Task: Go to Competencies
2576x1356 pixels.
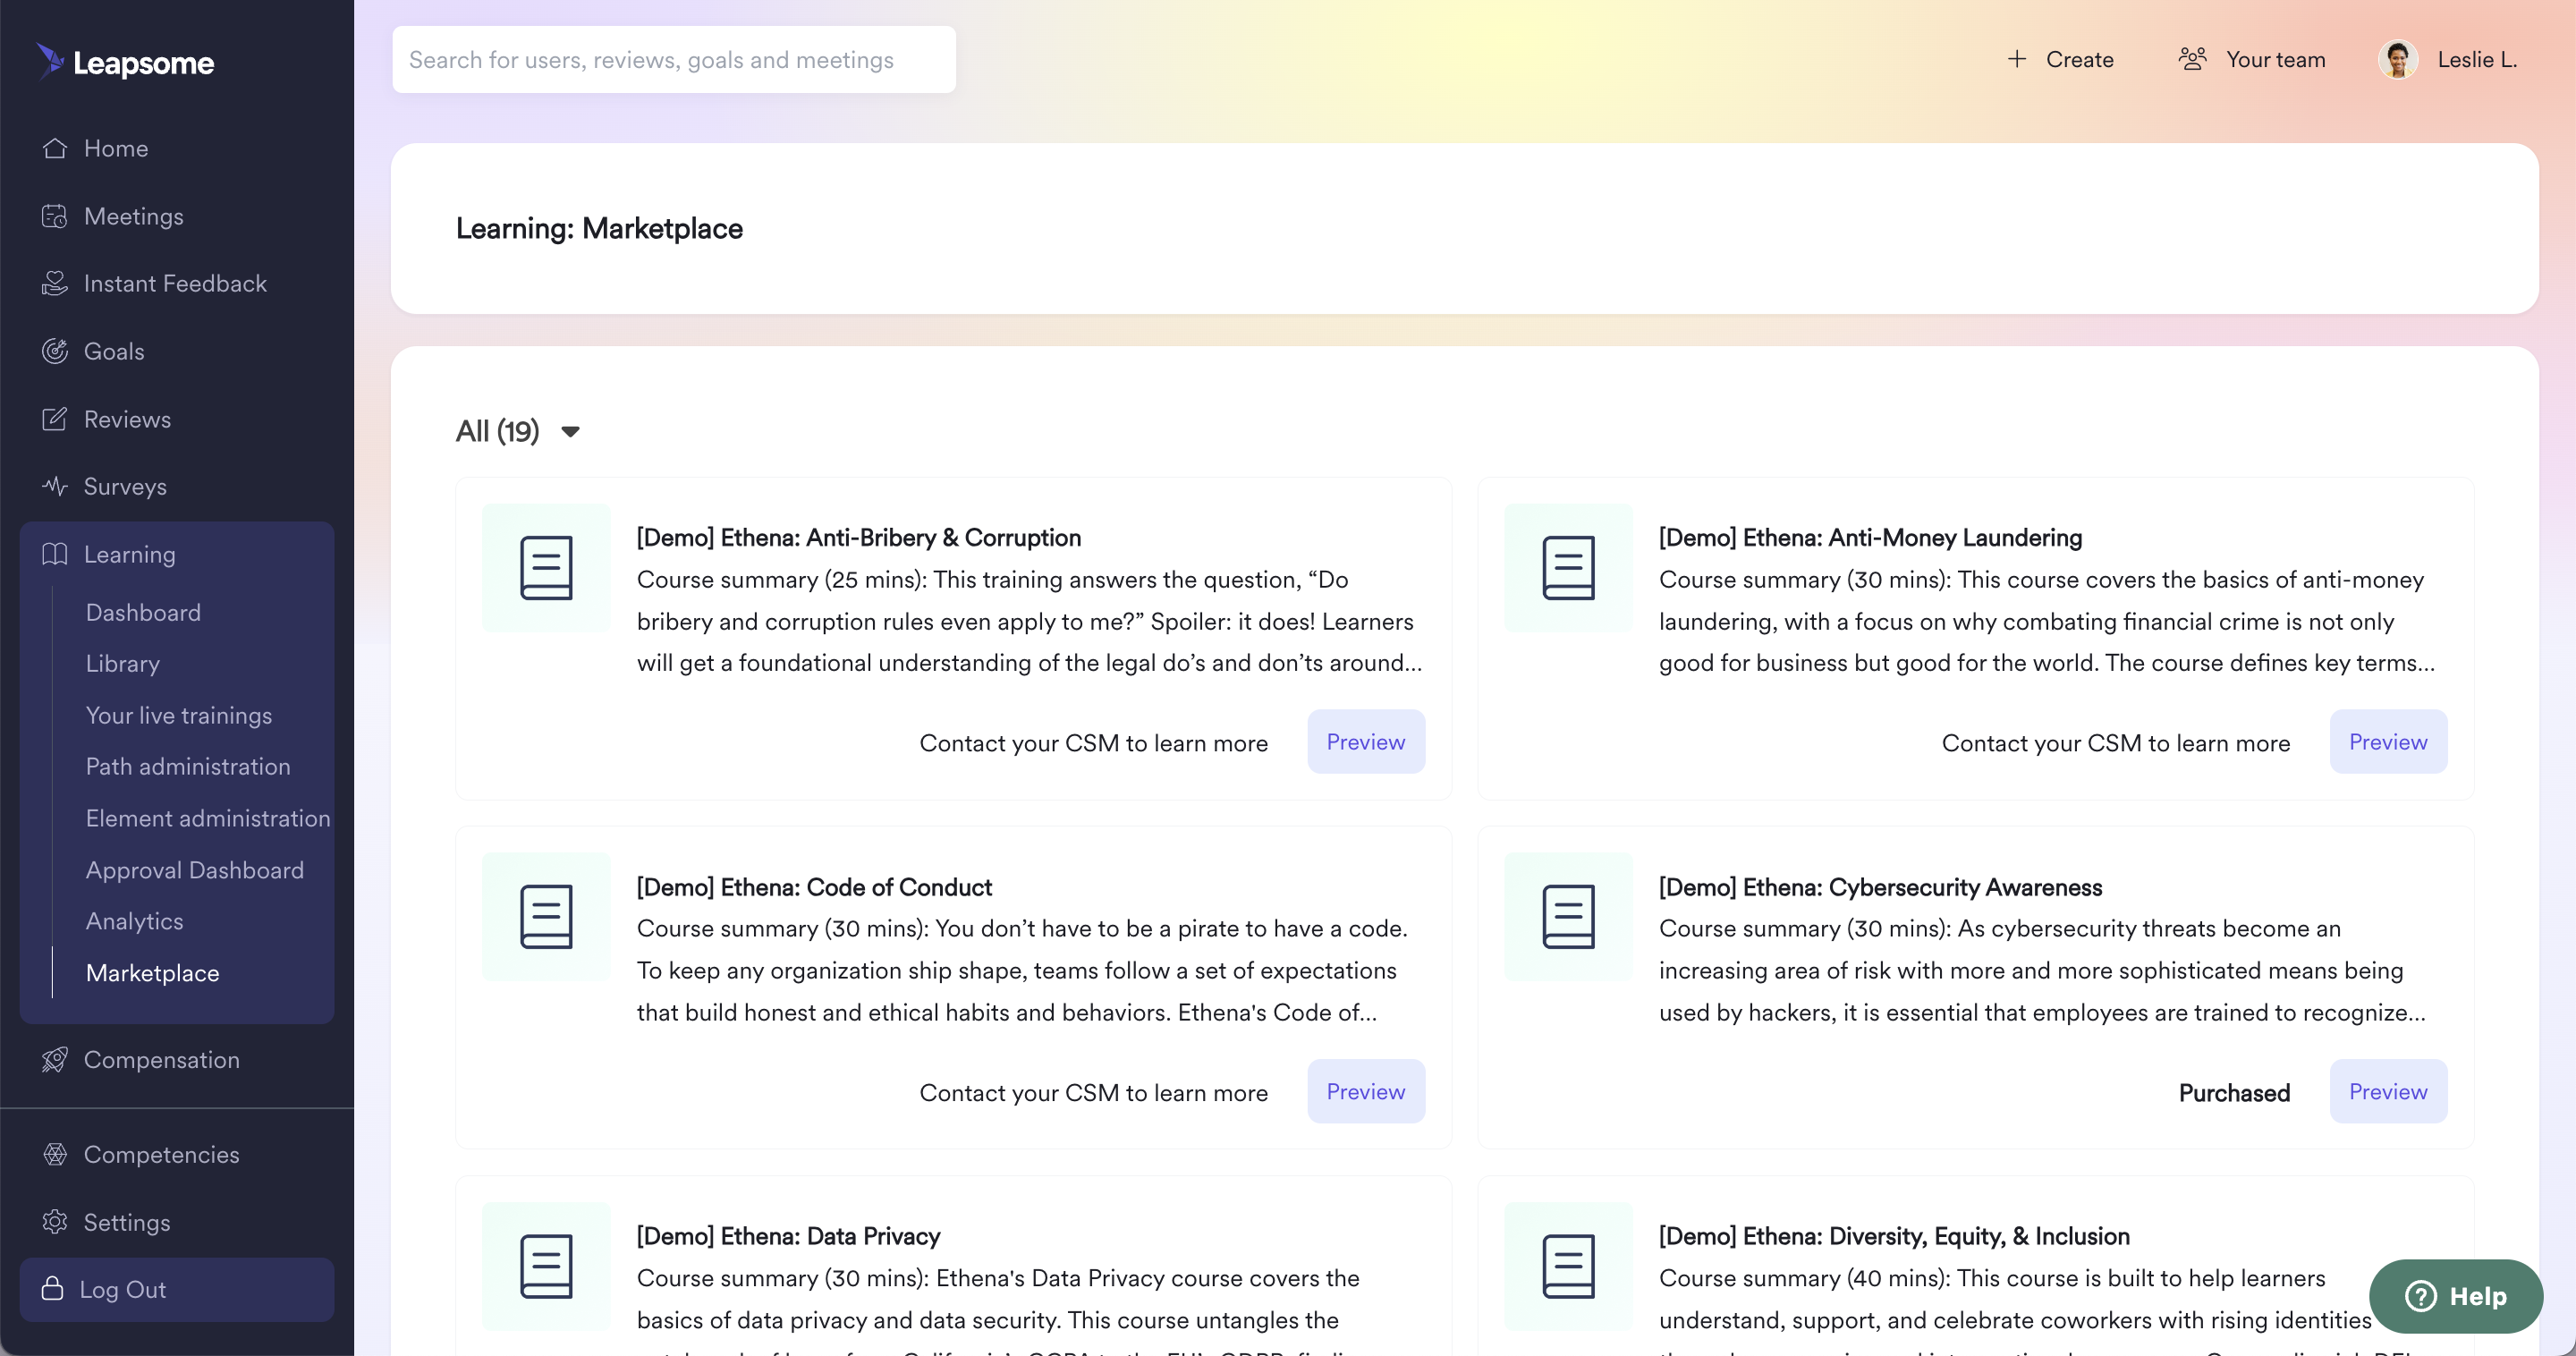Action: 162,1154
